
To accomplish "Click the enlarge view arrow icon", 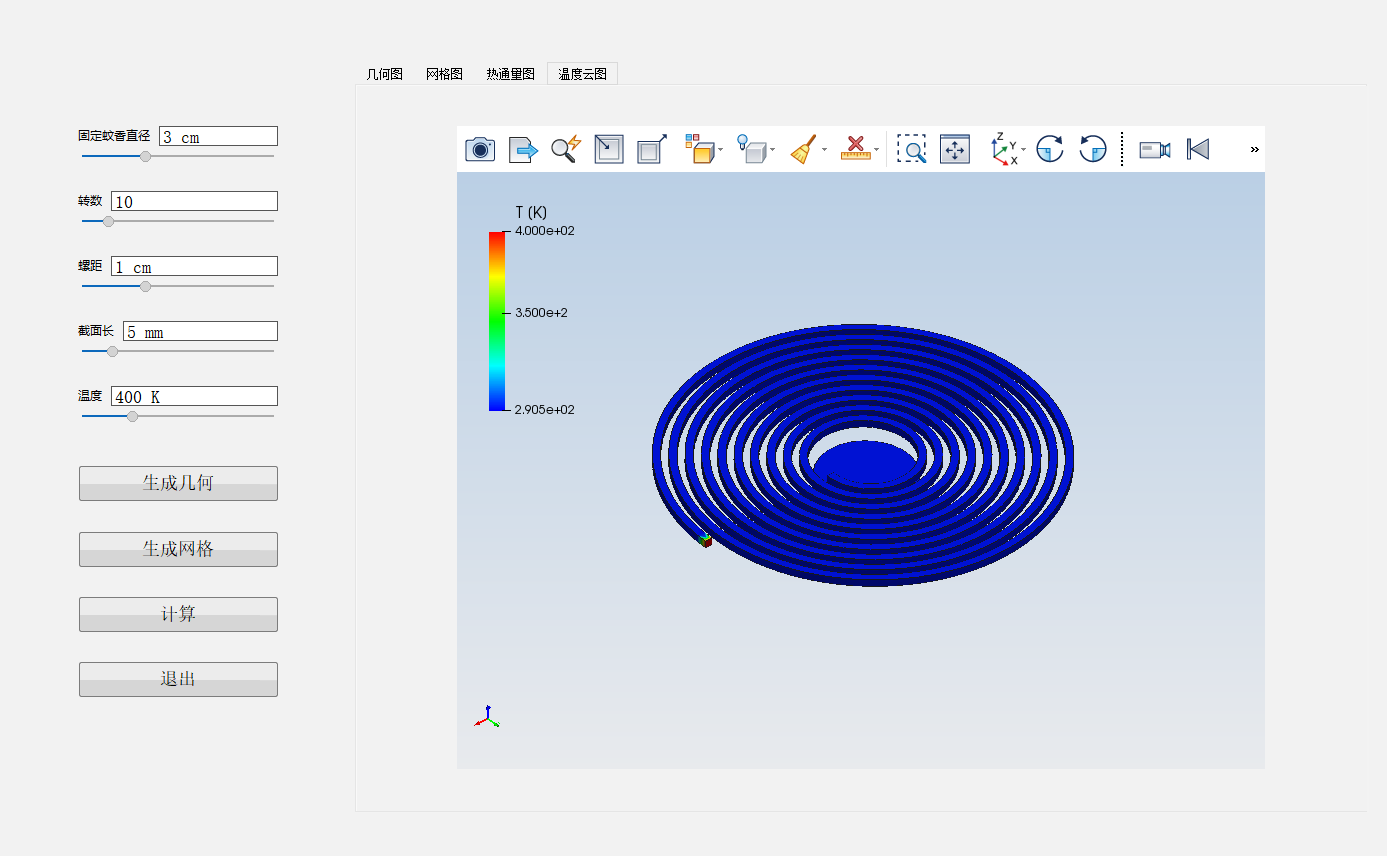I will pyautogui.click(x=652, y=149).
